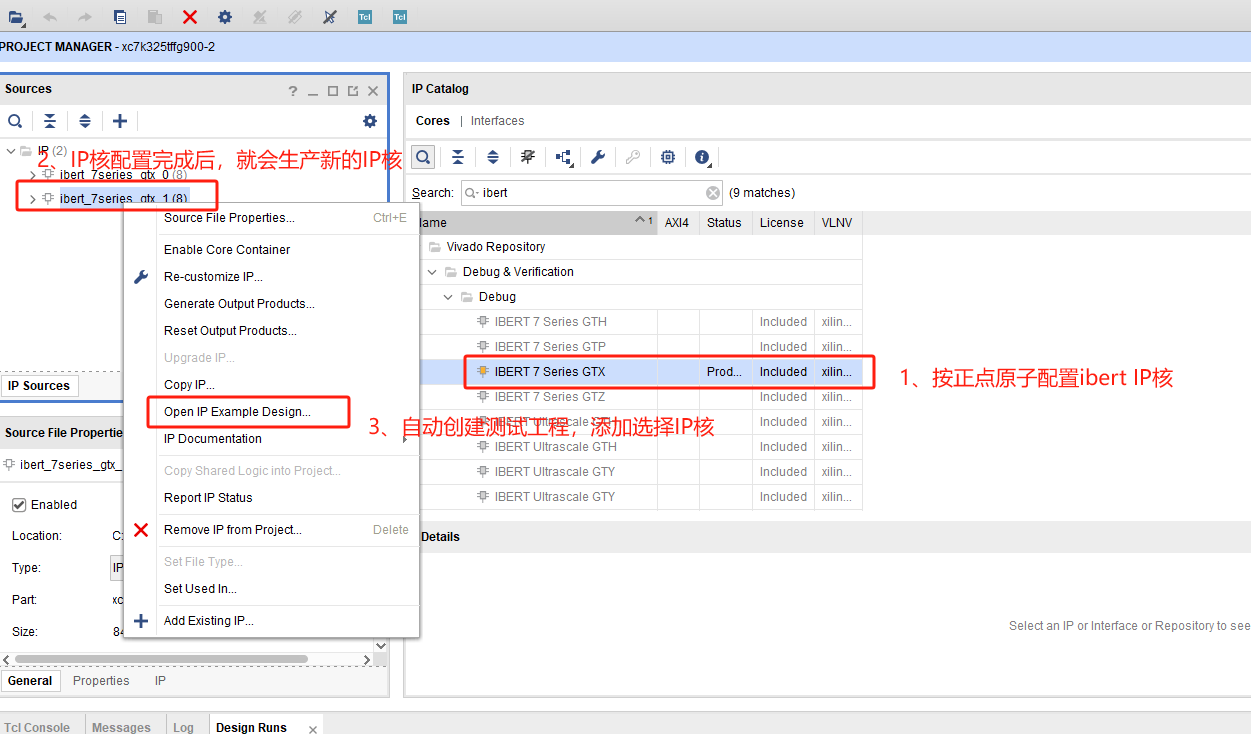Open Sources panel help question mark
The width and height of the screenshot is (1251, 734).
pyautogui.click(x=293, y=91)
